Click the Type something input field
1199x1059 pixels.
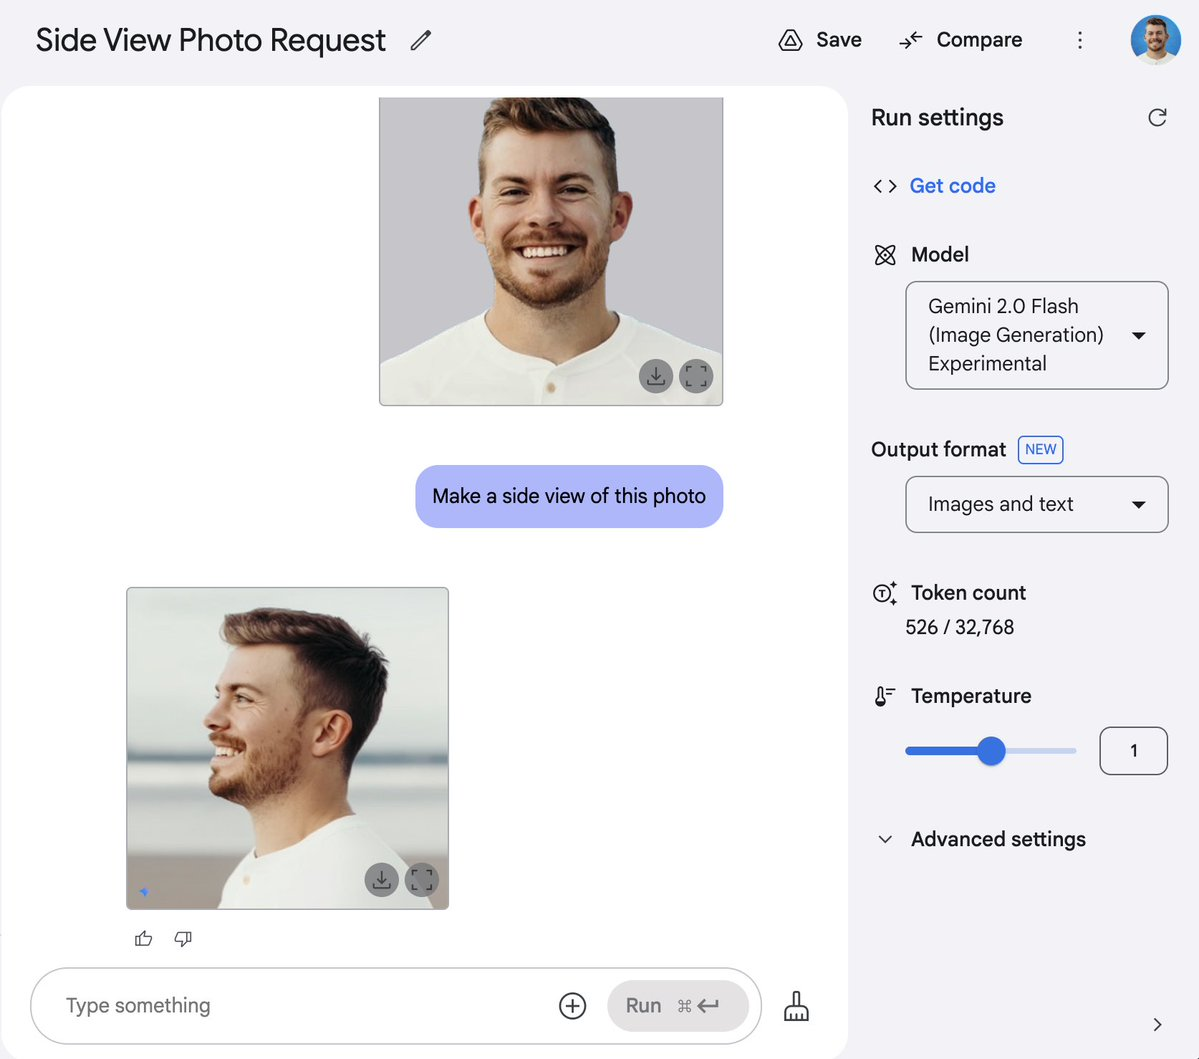click(x=306, y=1006)
